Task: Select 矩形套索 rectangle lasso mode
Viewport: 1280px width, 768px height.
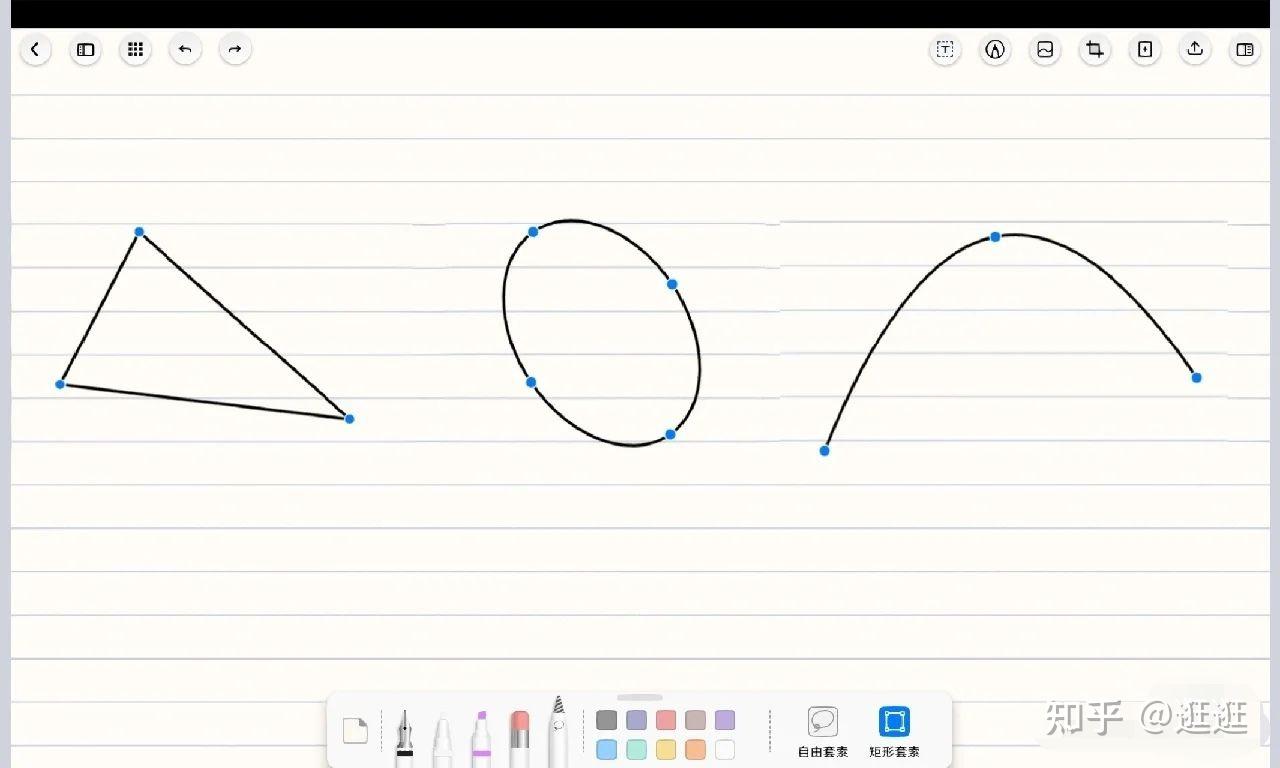Action: pos(894,732)
